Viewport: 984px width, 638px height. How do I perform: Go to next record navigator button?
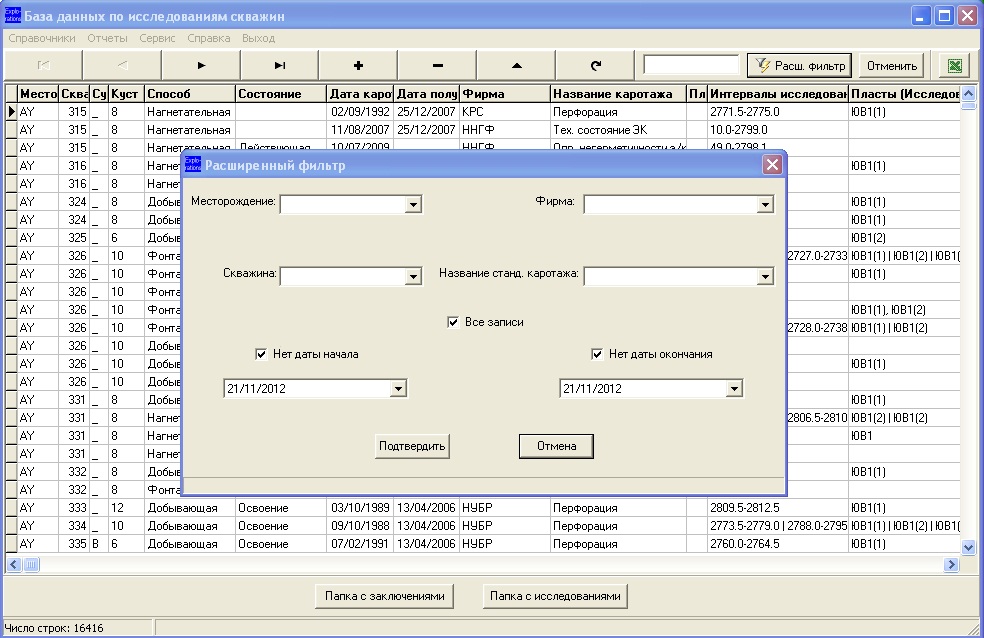tap(201, 65)
